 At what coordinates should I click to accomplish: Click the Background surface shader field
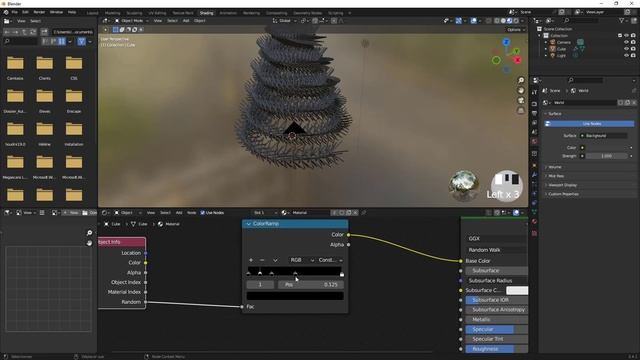coord(603,136)
